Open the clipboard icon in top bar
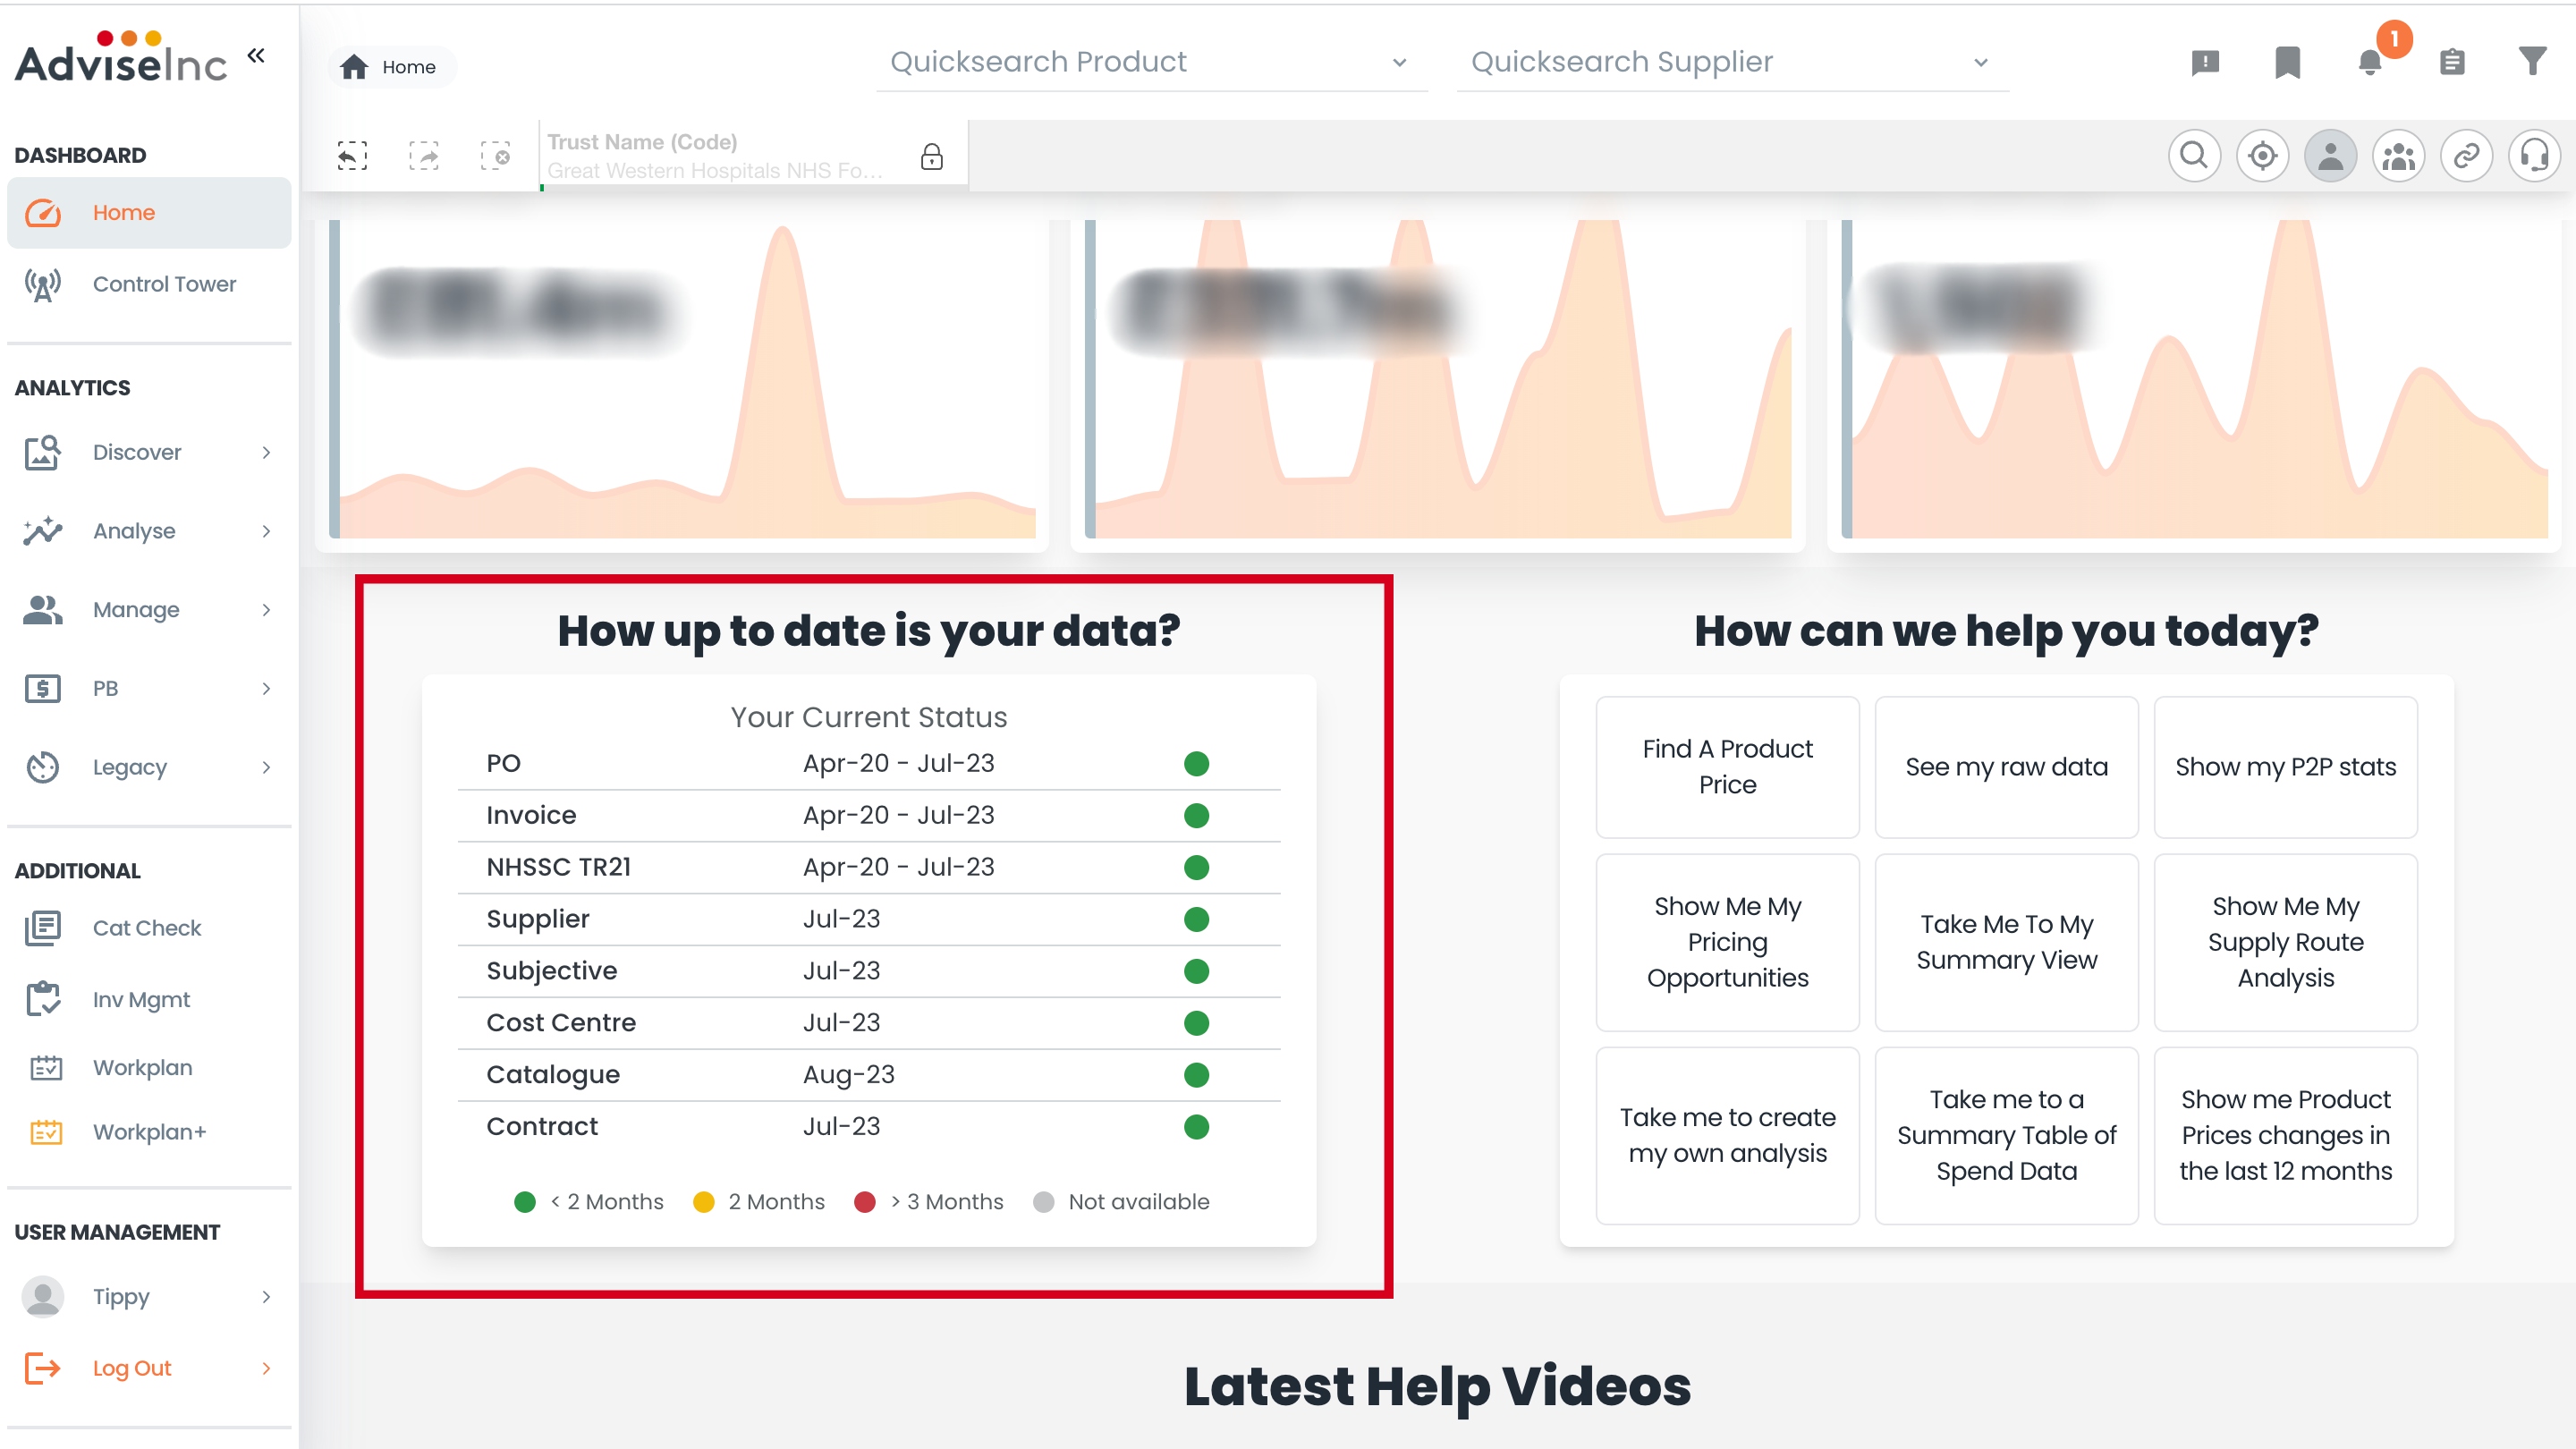This screenshot has width=2576, height=1449. pos(2451,62)
